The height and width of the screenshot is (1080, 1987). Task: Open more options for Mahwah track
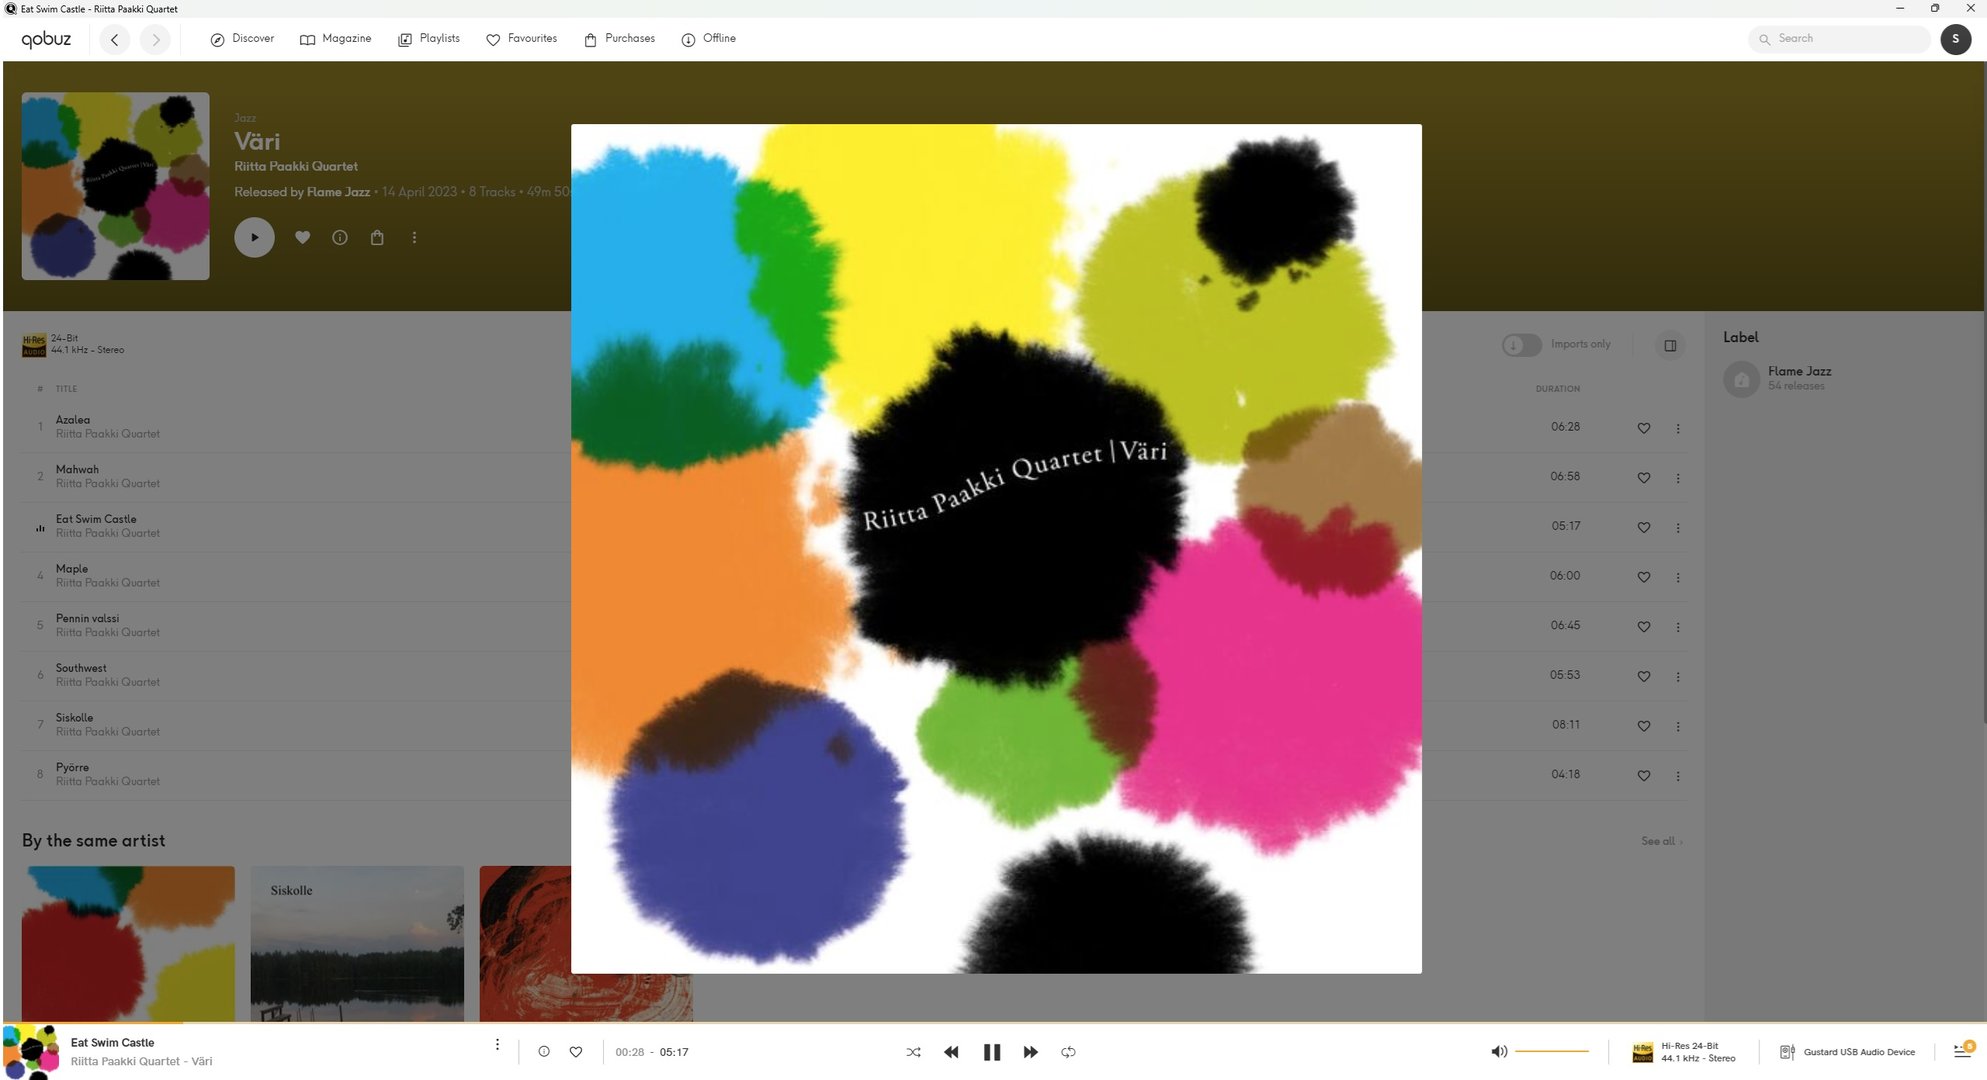[1678, 478]
